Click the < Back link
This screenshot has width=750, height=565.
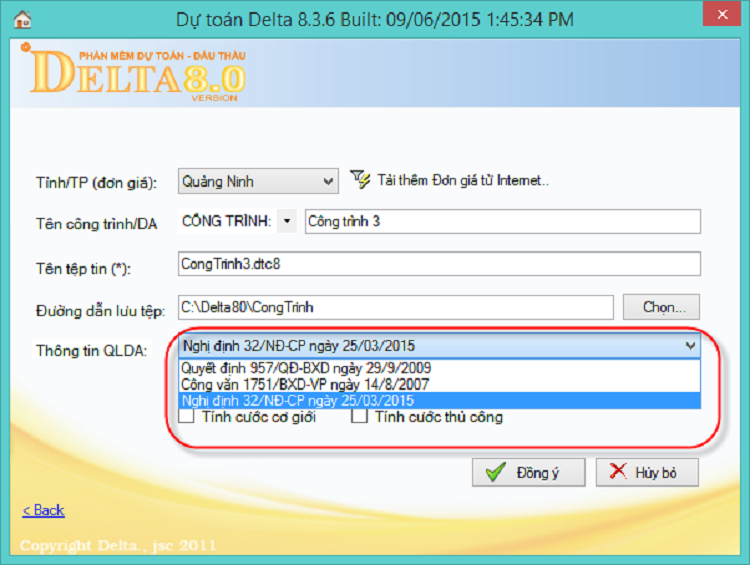(44, 510)
